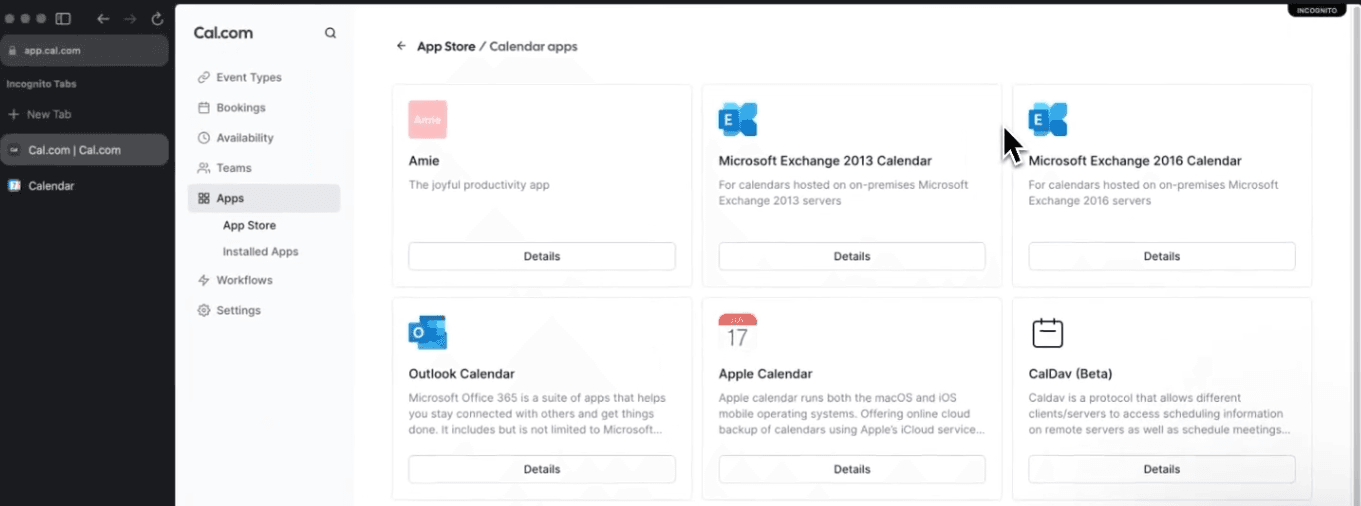
Task: View Details for Microsoft Exchange 2013 Calendar
Action: pos(852,256)
